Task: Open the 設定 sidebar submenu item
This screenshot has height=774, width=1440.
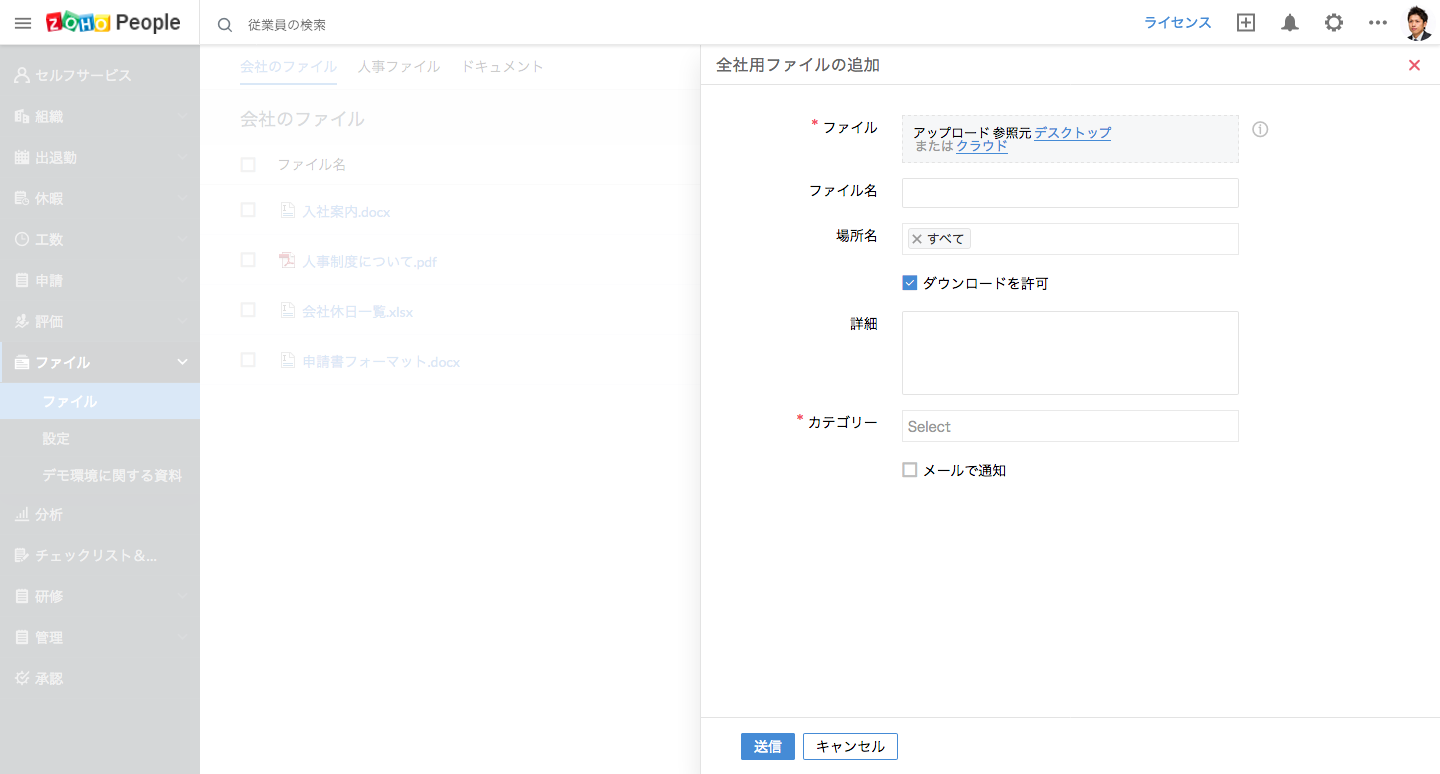Action: 56,439
